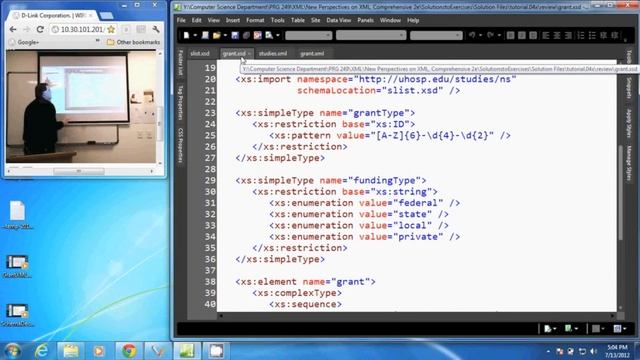Click the bookmark star in Chrome
This screenshot has height=360, width=640.
(111, 29)
